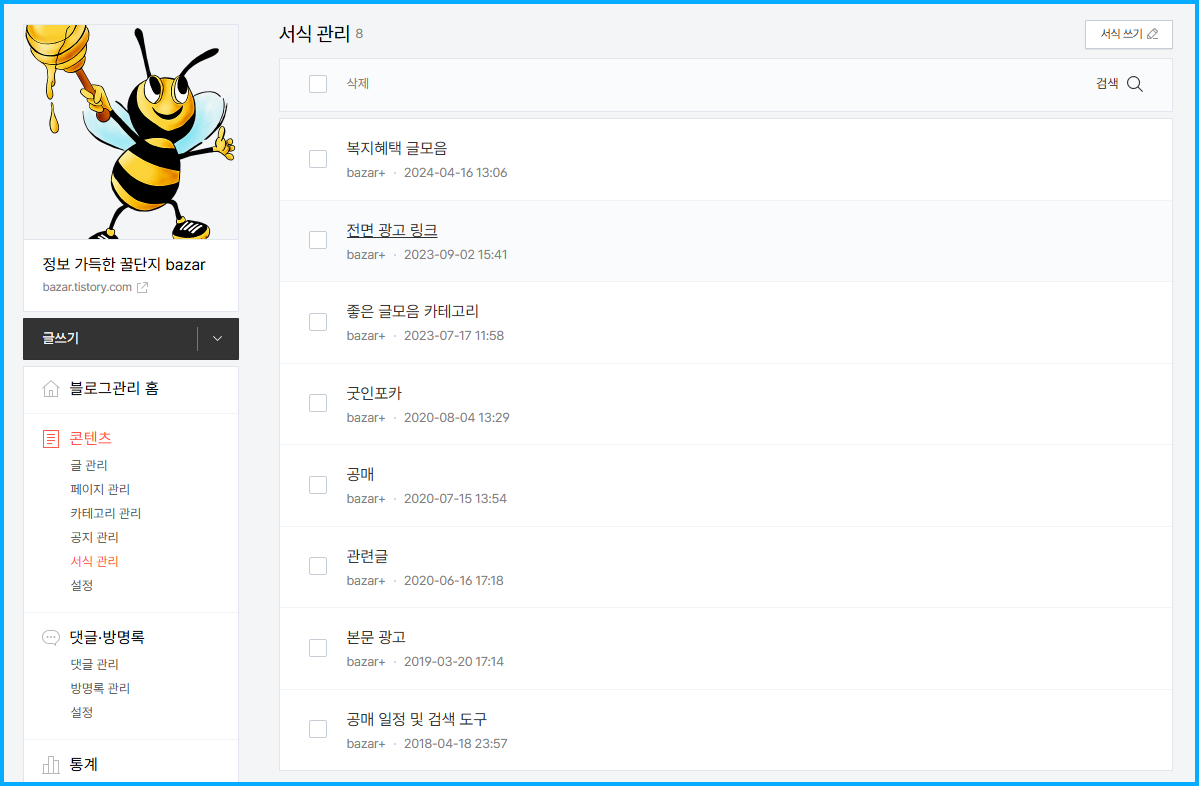This screenshot has height=786, width=1199.
Task: Toggle the select-all checkbox next to 삭제
Action: point(318,84)
